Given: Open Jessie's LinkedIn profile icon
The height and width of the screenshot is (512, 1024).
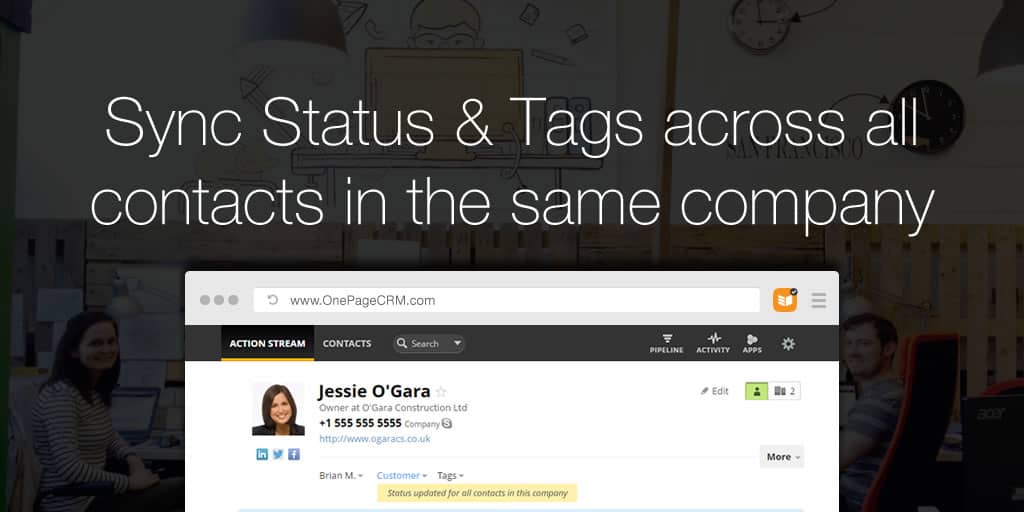Looking at the screenshot, I should pos(262,455).
